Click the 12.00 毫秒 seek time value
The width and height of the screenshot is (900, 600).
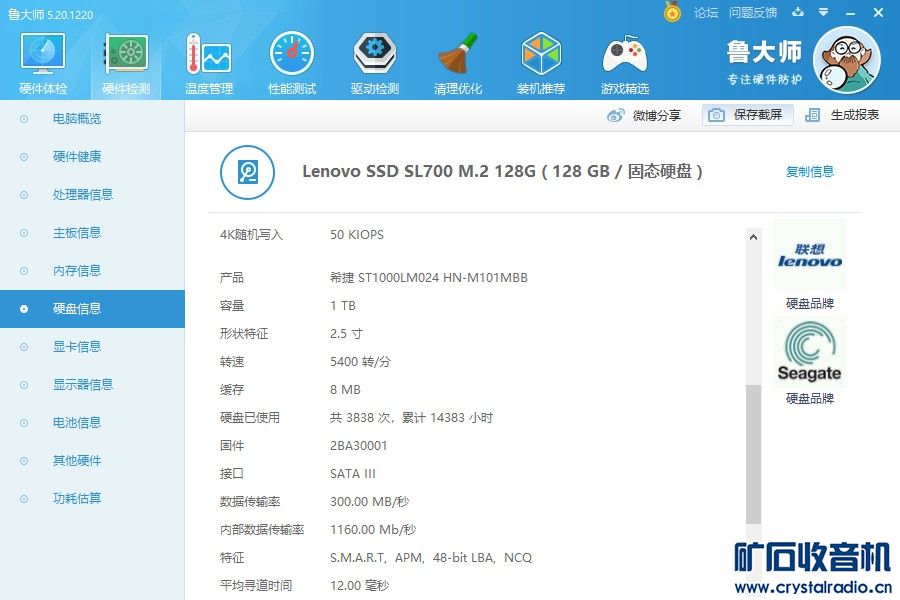[359, 586]
